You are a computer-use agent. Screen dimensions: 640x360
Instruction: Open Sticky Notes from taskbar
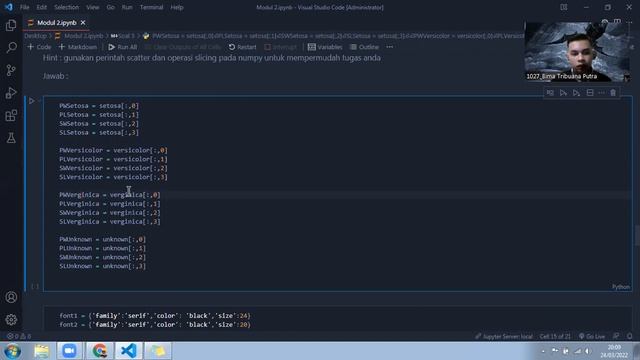(158, 351)
